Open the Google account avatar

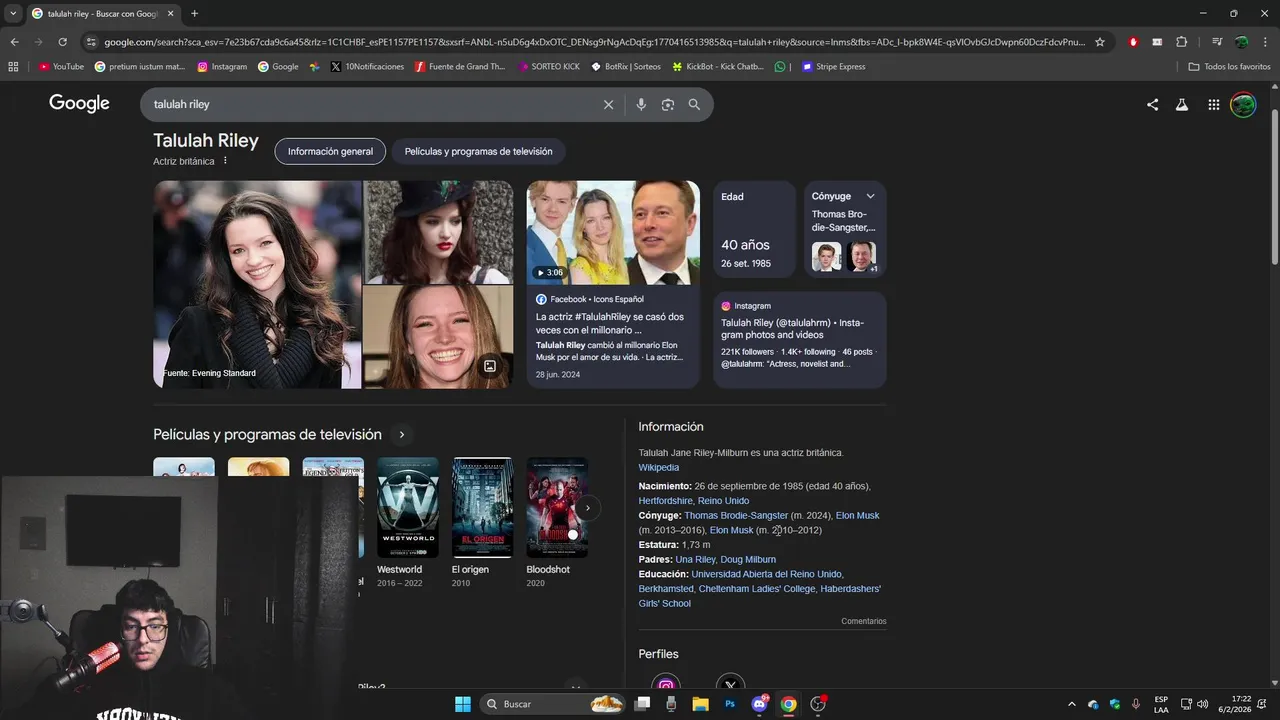click(1243, 105)
